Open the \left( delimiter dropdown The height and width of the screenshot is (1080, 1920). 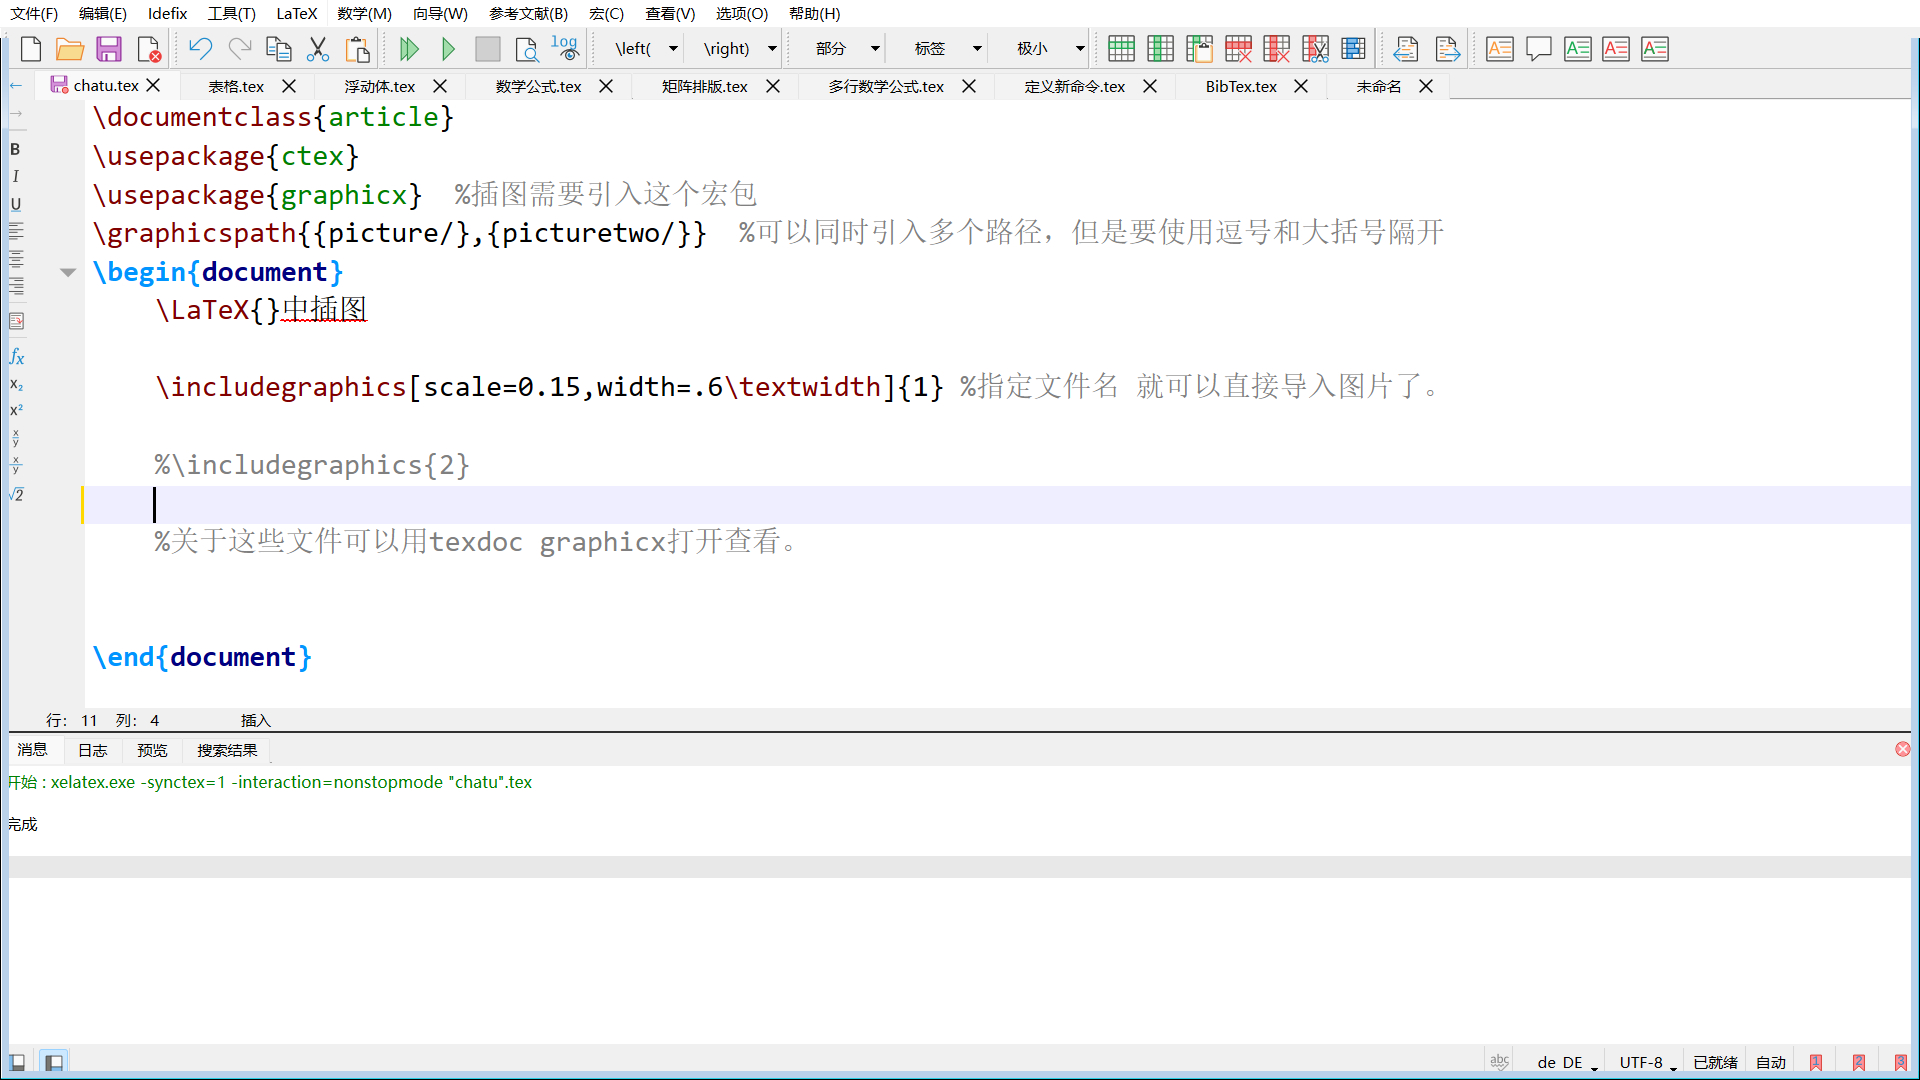(x=673, y=49)
